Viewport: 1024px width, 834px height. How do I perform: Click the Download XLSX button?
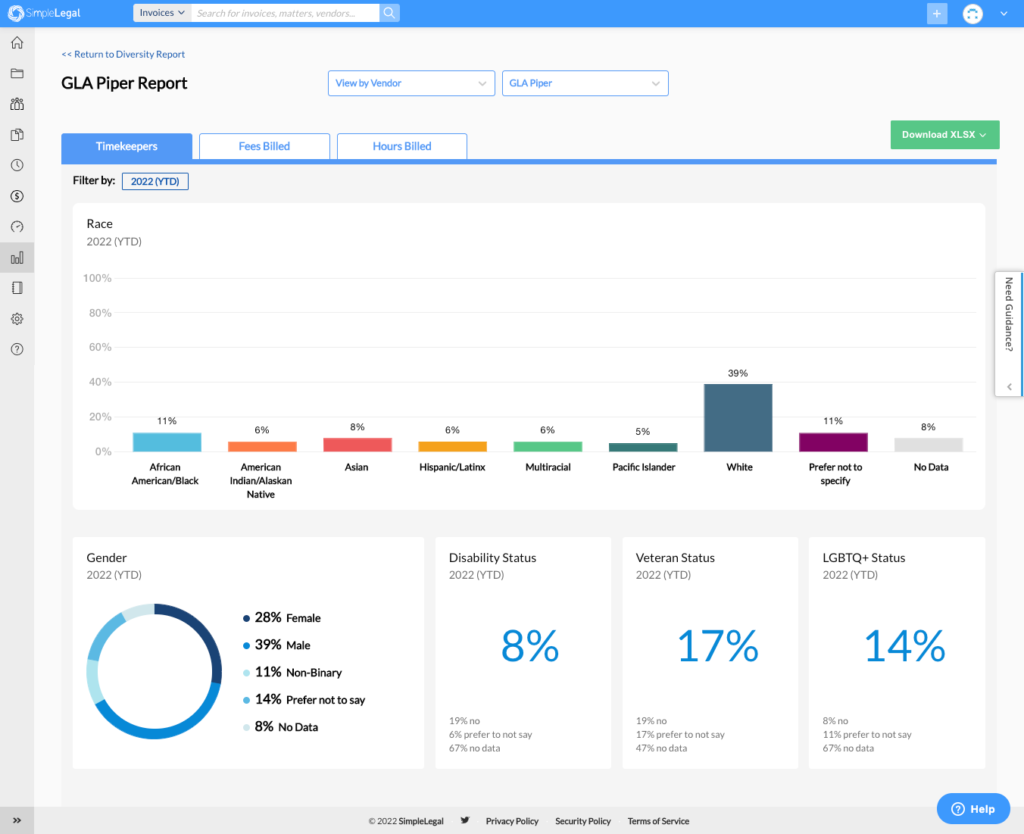tap(944, 134)
